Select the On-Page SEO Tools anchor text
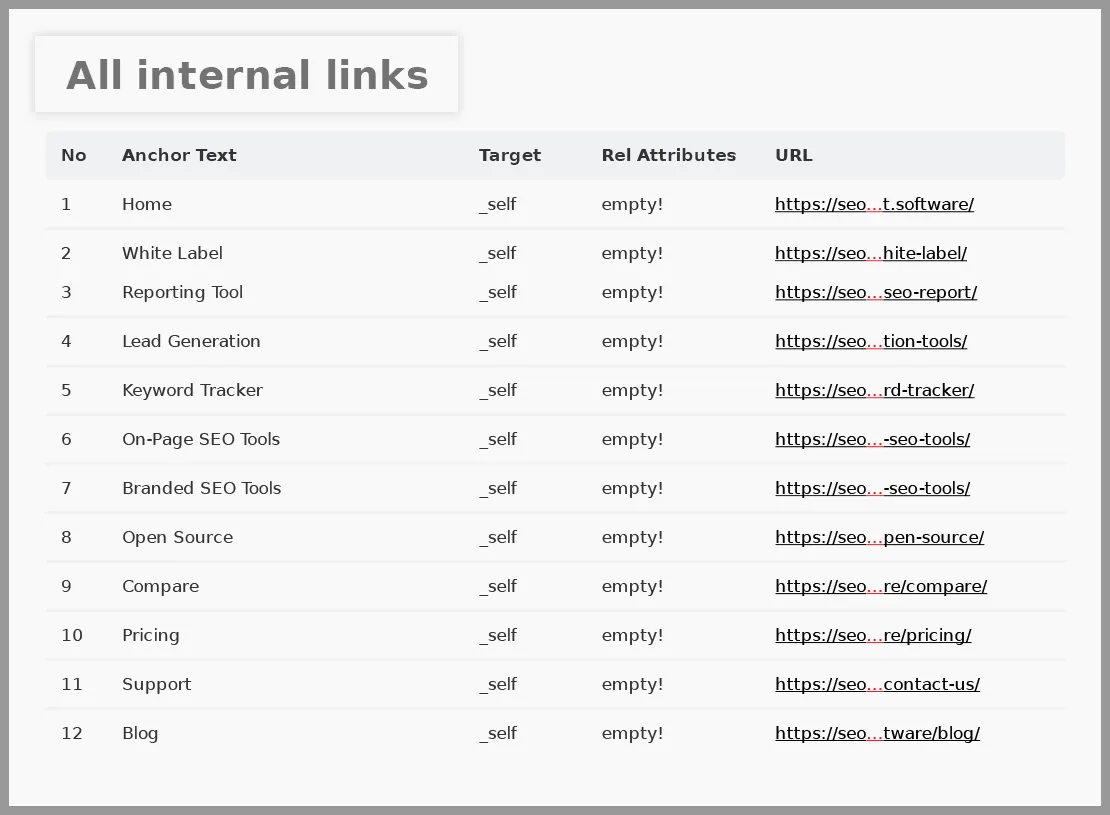The height and width of the screenshot is (815, 1110). (x=201, y=439)
